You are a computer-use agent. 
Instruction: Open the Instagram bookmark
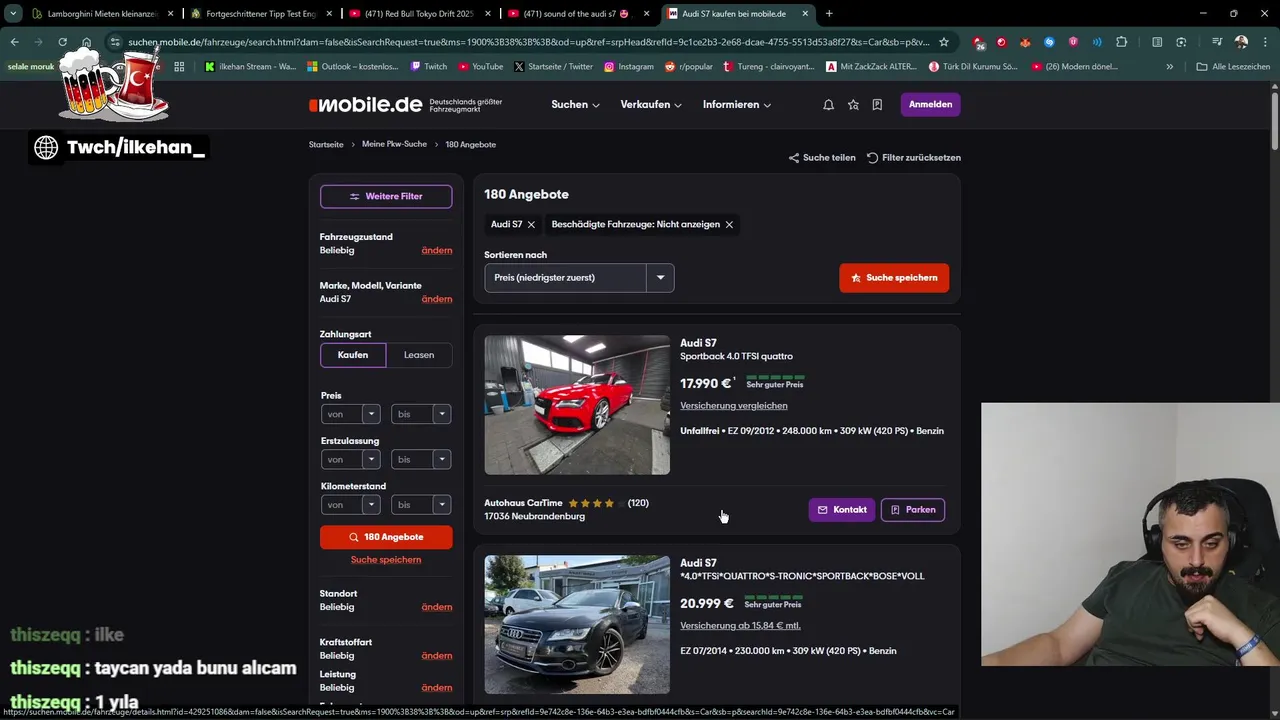pos(628,67)
